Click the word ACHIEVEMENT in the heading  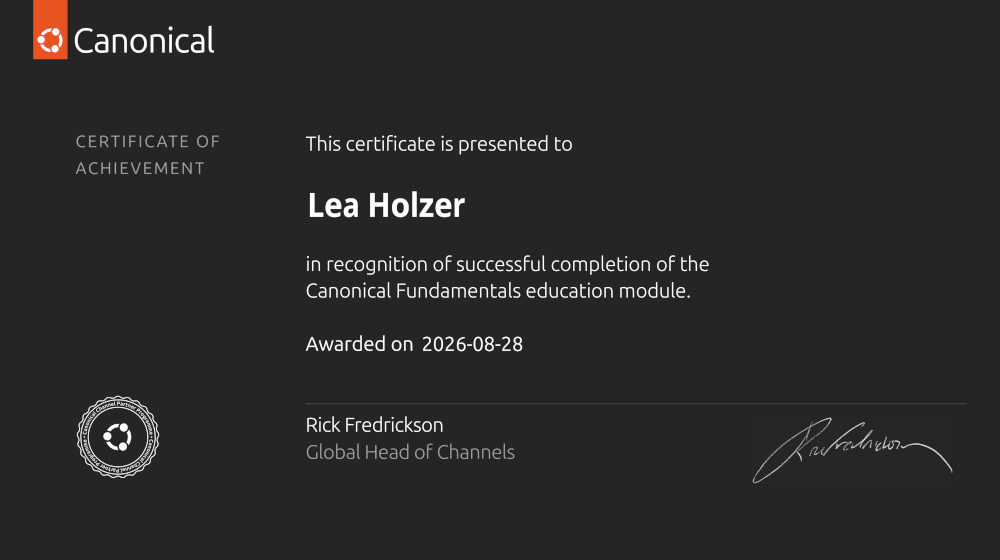click(x=140, y=168)
